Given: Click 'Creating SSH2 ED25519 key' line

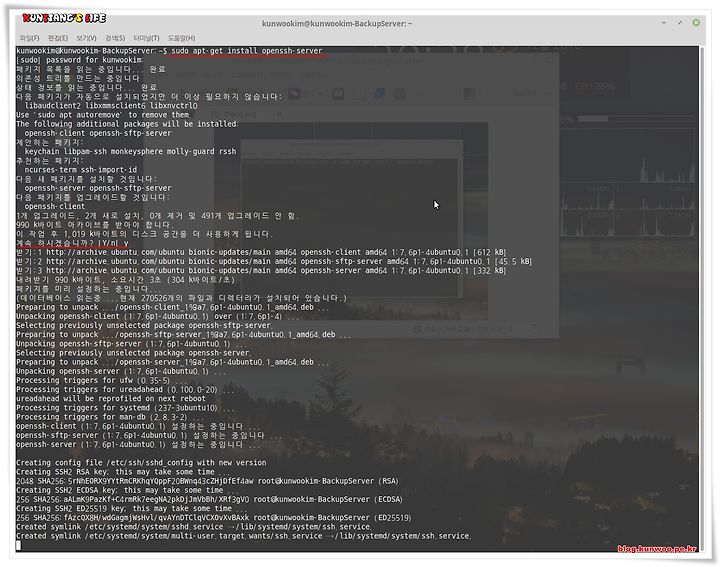Looking at the screenshot, I should (x=132, y=509).
